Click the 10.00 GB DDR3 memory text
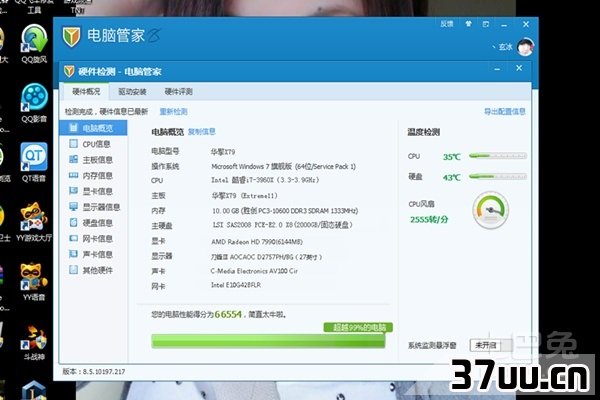 point(285,211)
